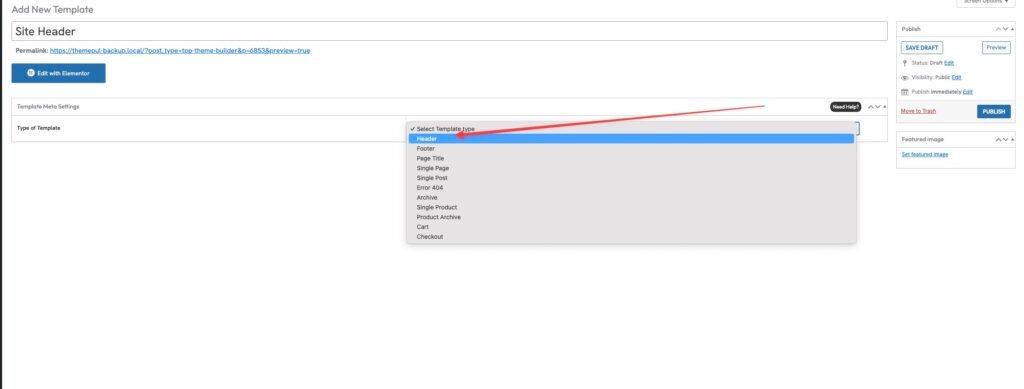The image size is (1024, 389).
Task: Click the Site Header title field
Action: coord(449,31)
